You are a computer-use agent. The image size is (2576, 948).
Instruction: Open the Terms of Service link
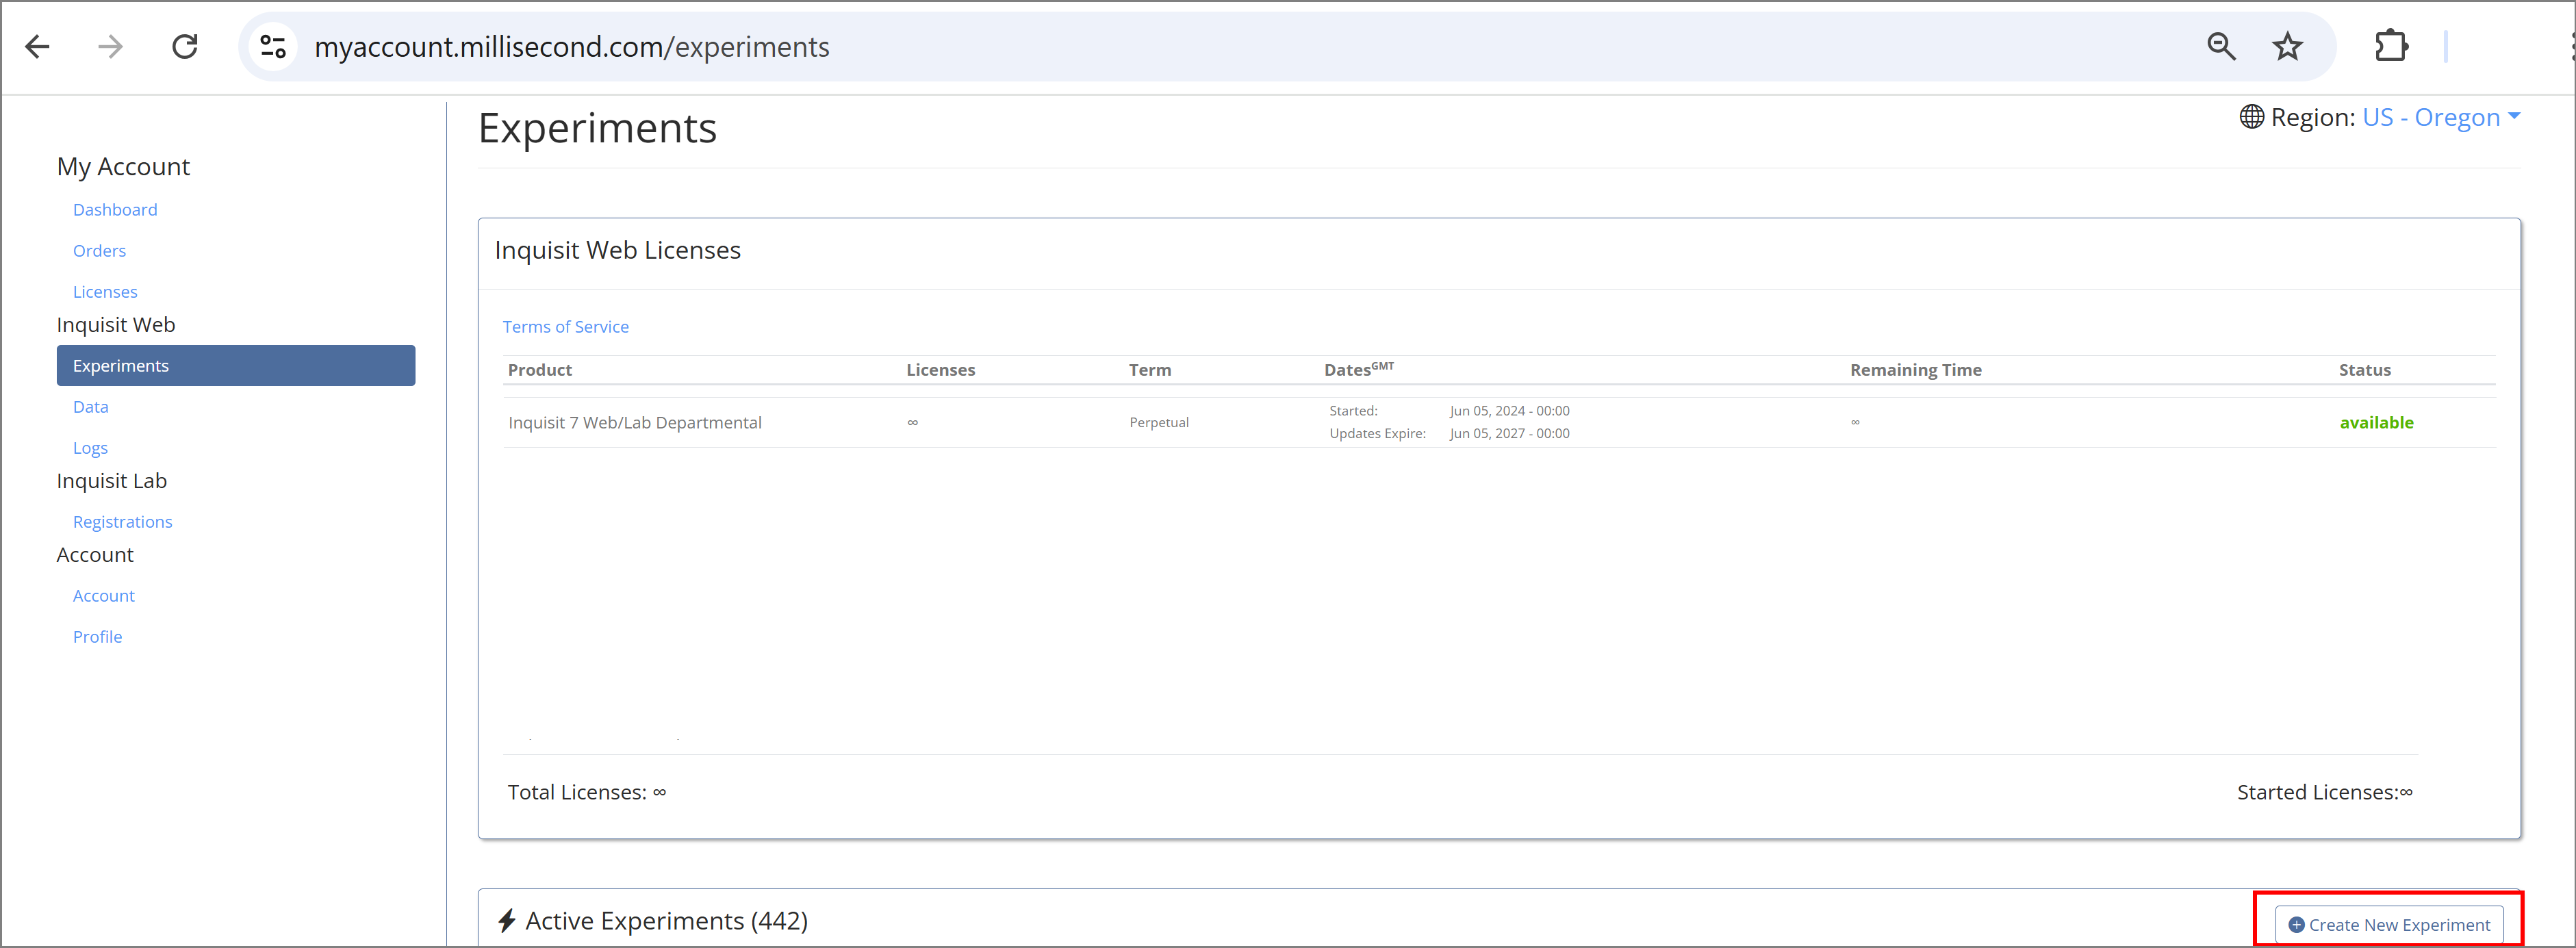click(x=565, y=327)
